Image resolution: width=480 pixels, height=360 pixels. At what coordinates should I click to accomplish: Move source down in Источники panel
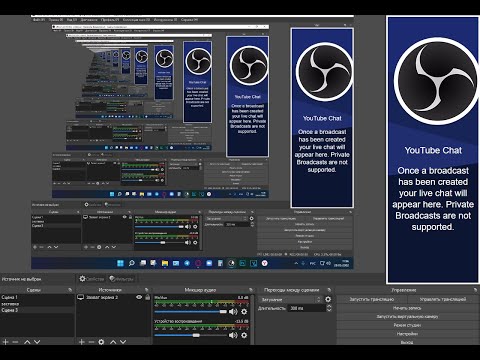coord(123,342)
